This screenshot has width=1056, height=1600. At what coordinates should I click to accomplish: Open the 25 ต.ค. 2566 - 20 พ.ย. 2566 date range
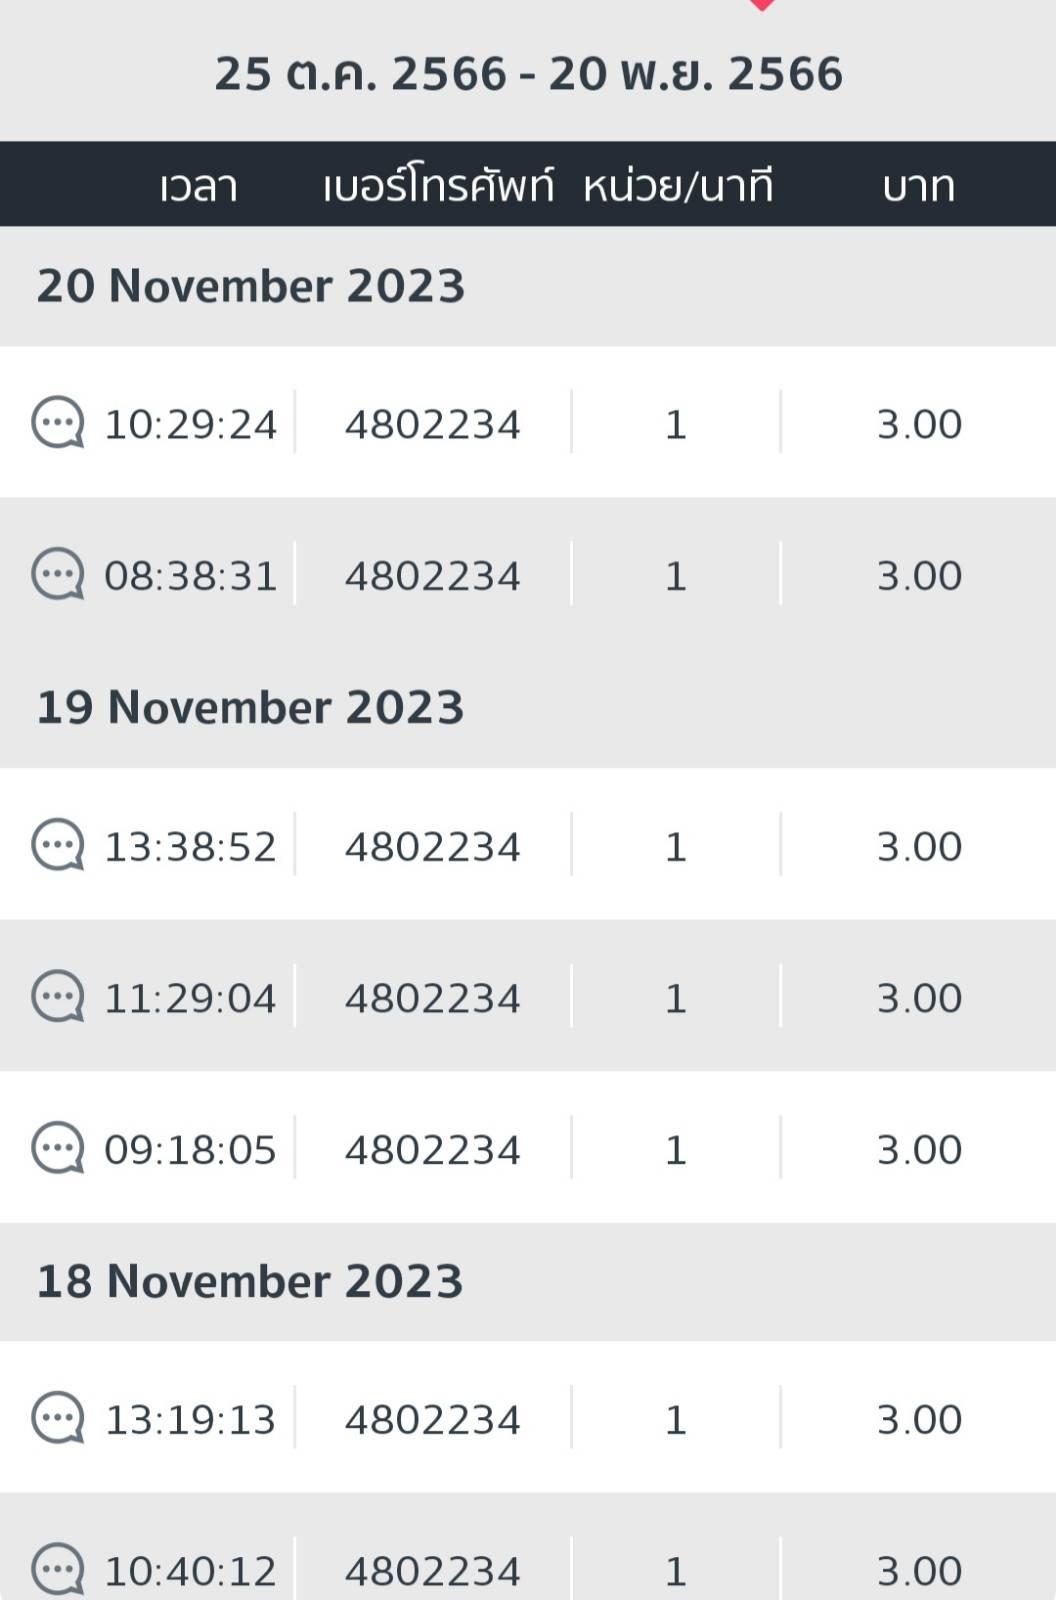coord(529,74)
